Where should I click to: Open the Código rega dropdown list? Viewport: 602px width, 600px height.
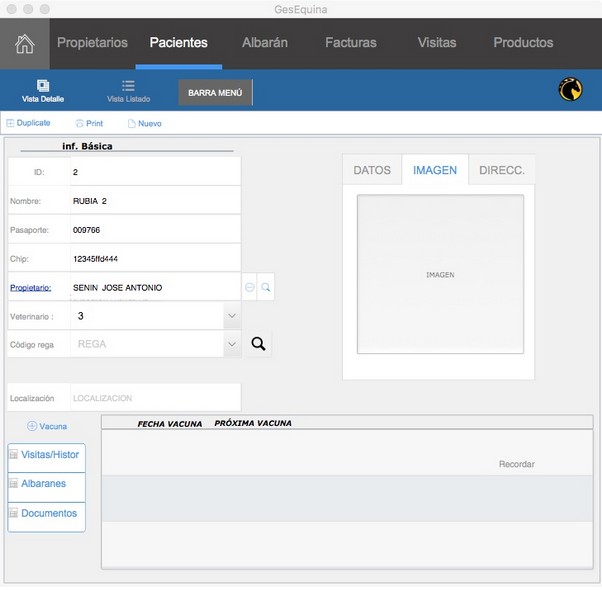click(x=231, y=344)
